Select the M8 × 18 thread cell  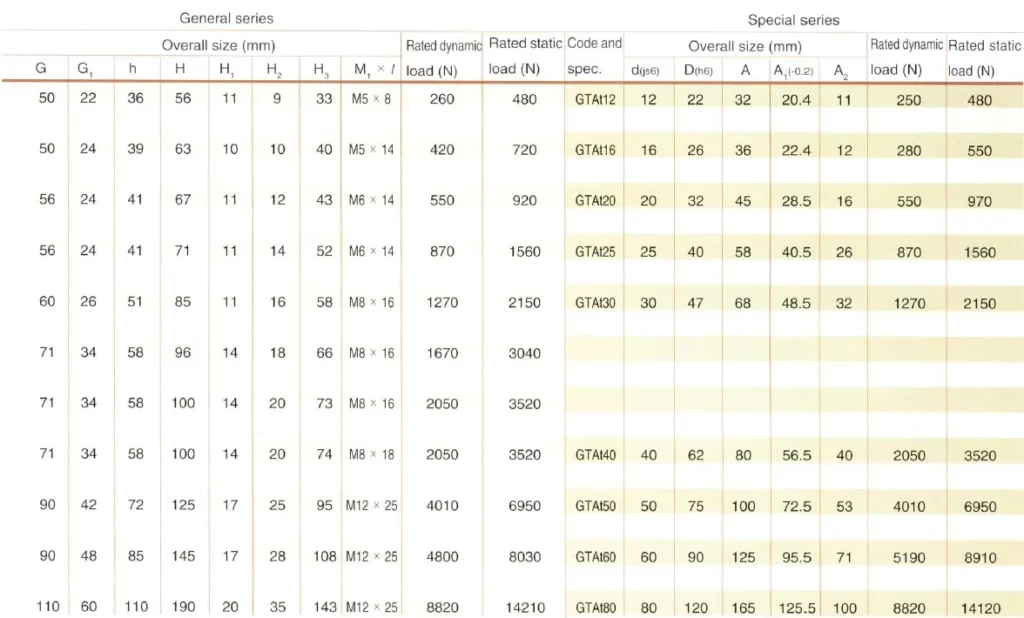coord(370,455)
